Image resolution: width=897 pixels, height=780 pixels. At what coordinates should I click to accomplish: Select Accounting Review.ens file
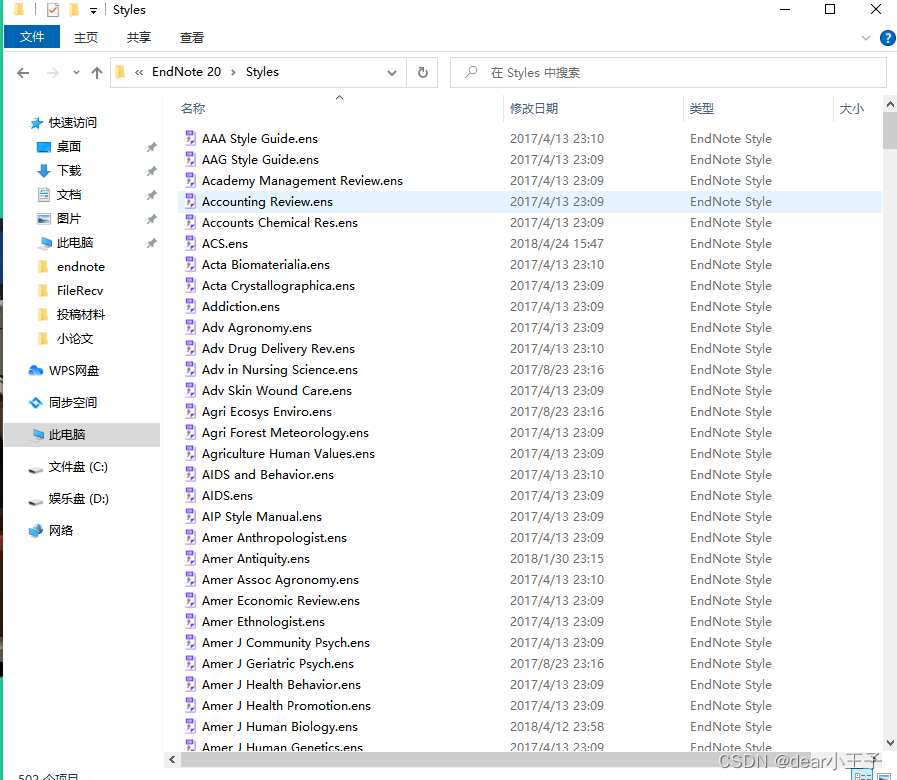click(530, 201)
